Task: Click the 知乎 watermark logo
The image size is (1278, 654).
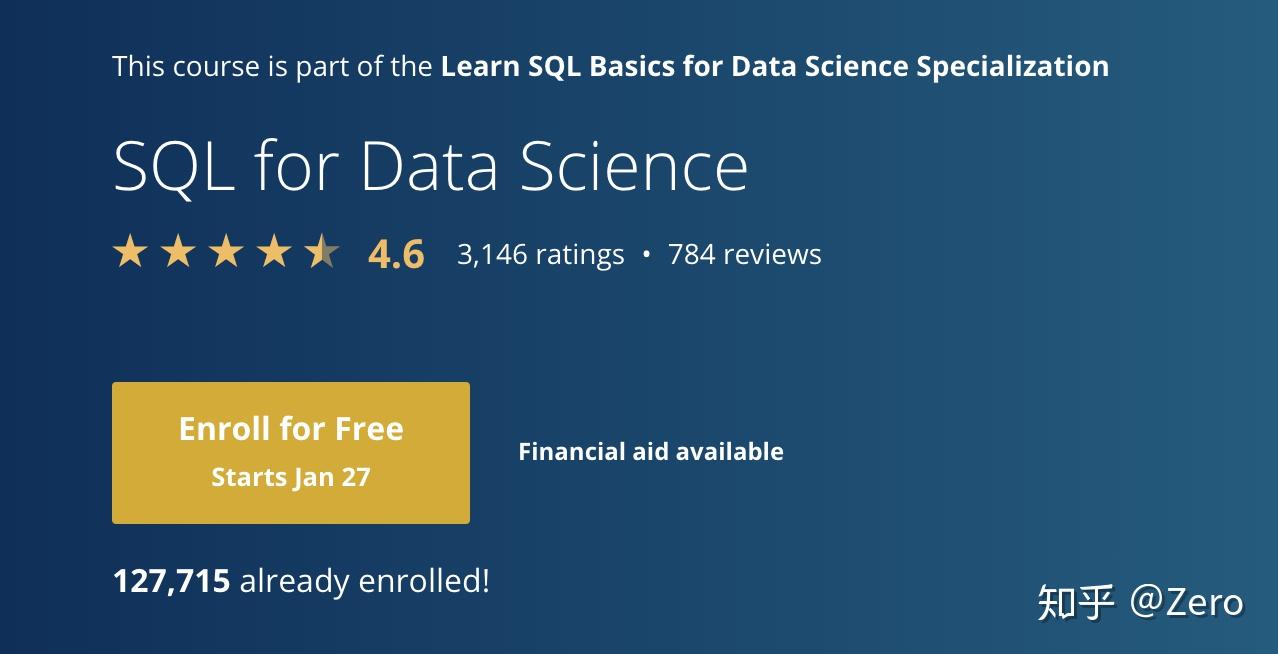Action: (x=1075, y=603)
